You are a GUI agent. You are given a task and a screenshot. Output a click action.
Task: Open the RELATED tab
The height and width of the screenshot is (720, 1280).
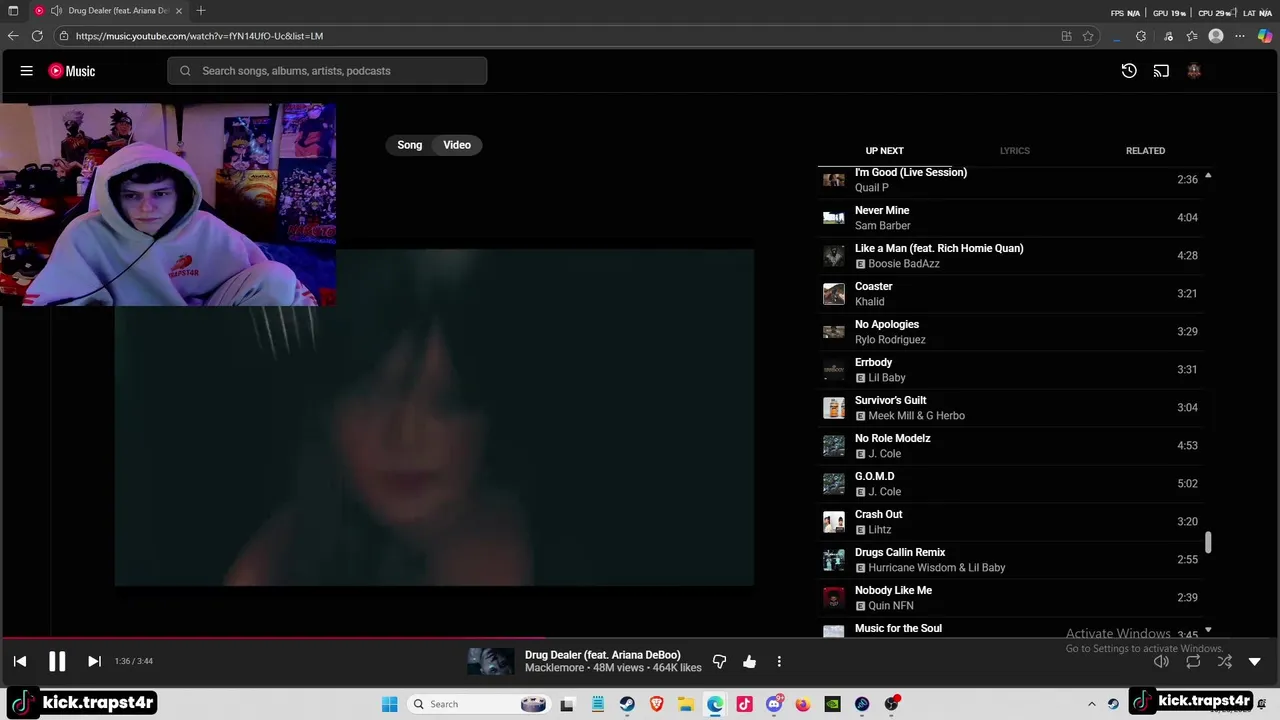click(x=1145, y=151)
